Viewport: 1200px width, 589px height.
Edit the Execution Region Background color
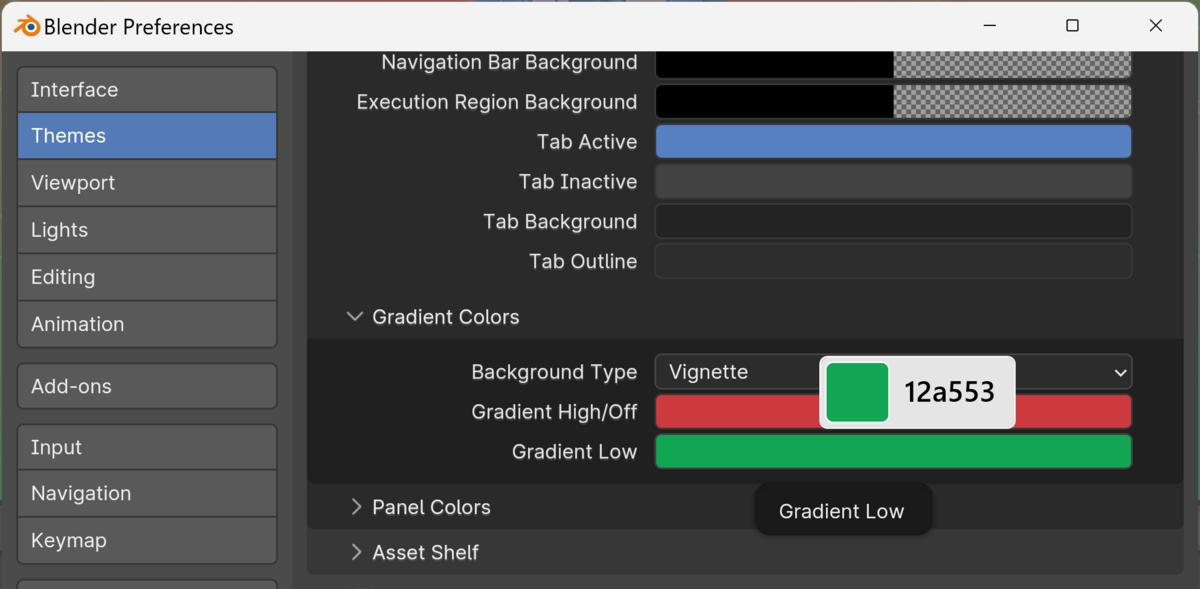pyautogui.click(x=893, y=102)
